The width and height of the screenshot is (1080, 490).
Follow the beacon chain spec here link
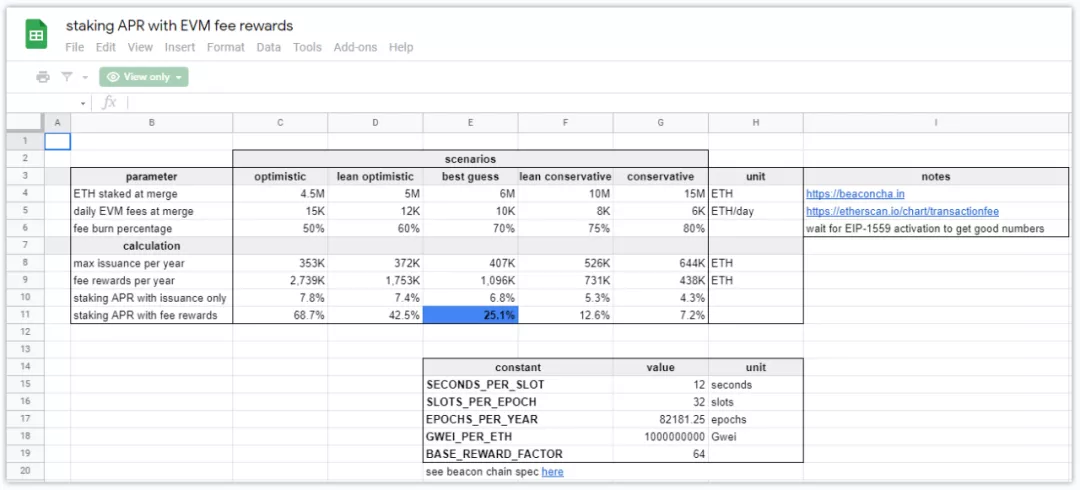(552, 471)
